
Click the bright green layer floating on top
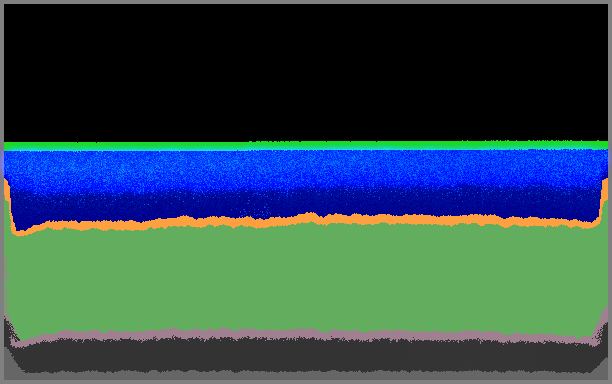[x=306, y=145]
